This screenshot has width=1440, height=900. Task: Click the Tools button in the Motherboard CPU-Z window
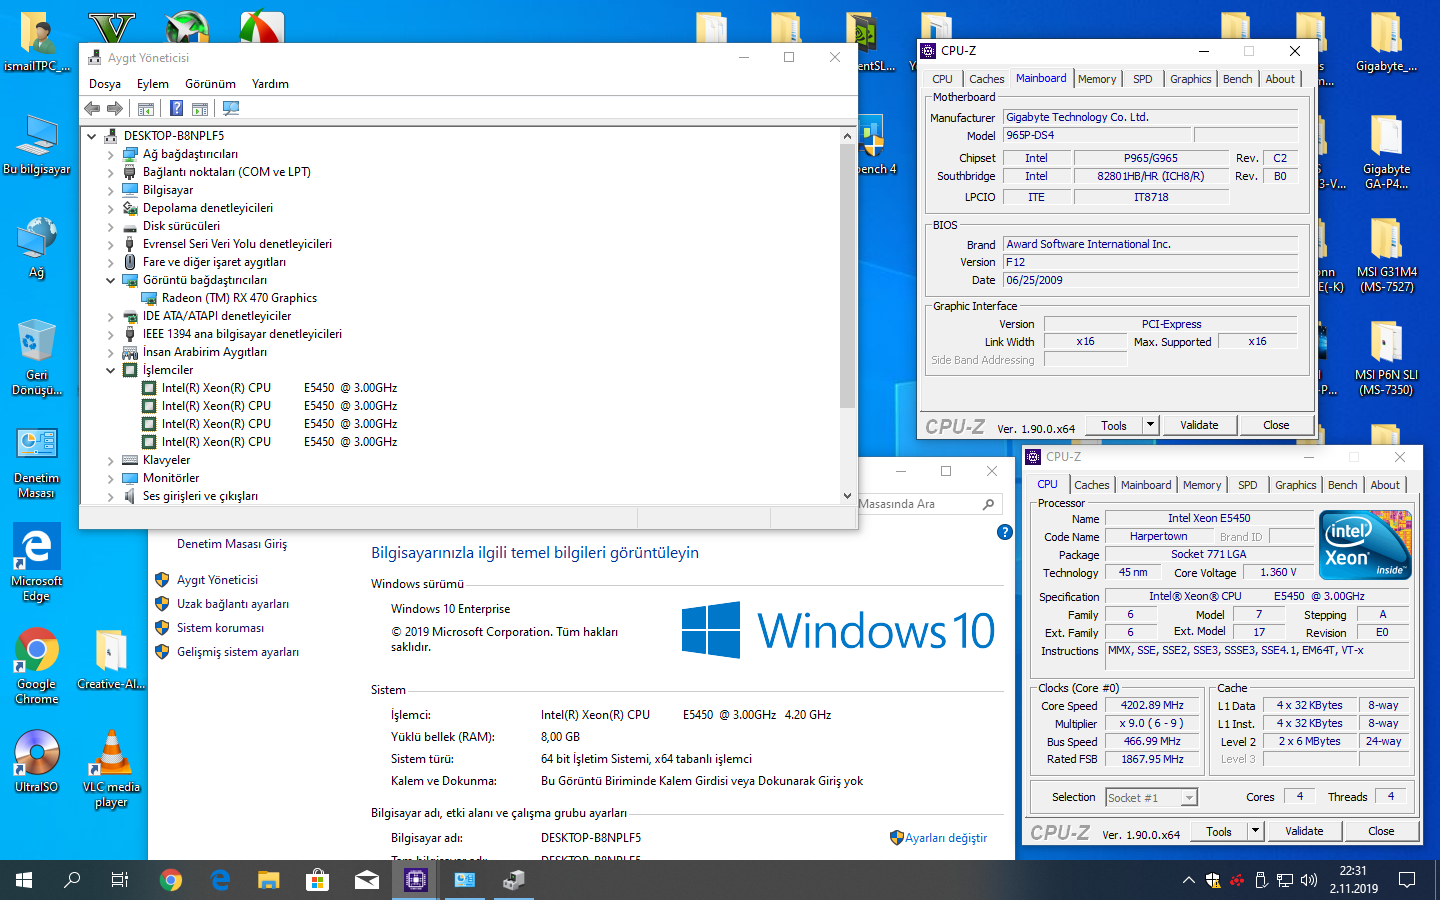(1114, 425)
